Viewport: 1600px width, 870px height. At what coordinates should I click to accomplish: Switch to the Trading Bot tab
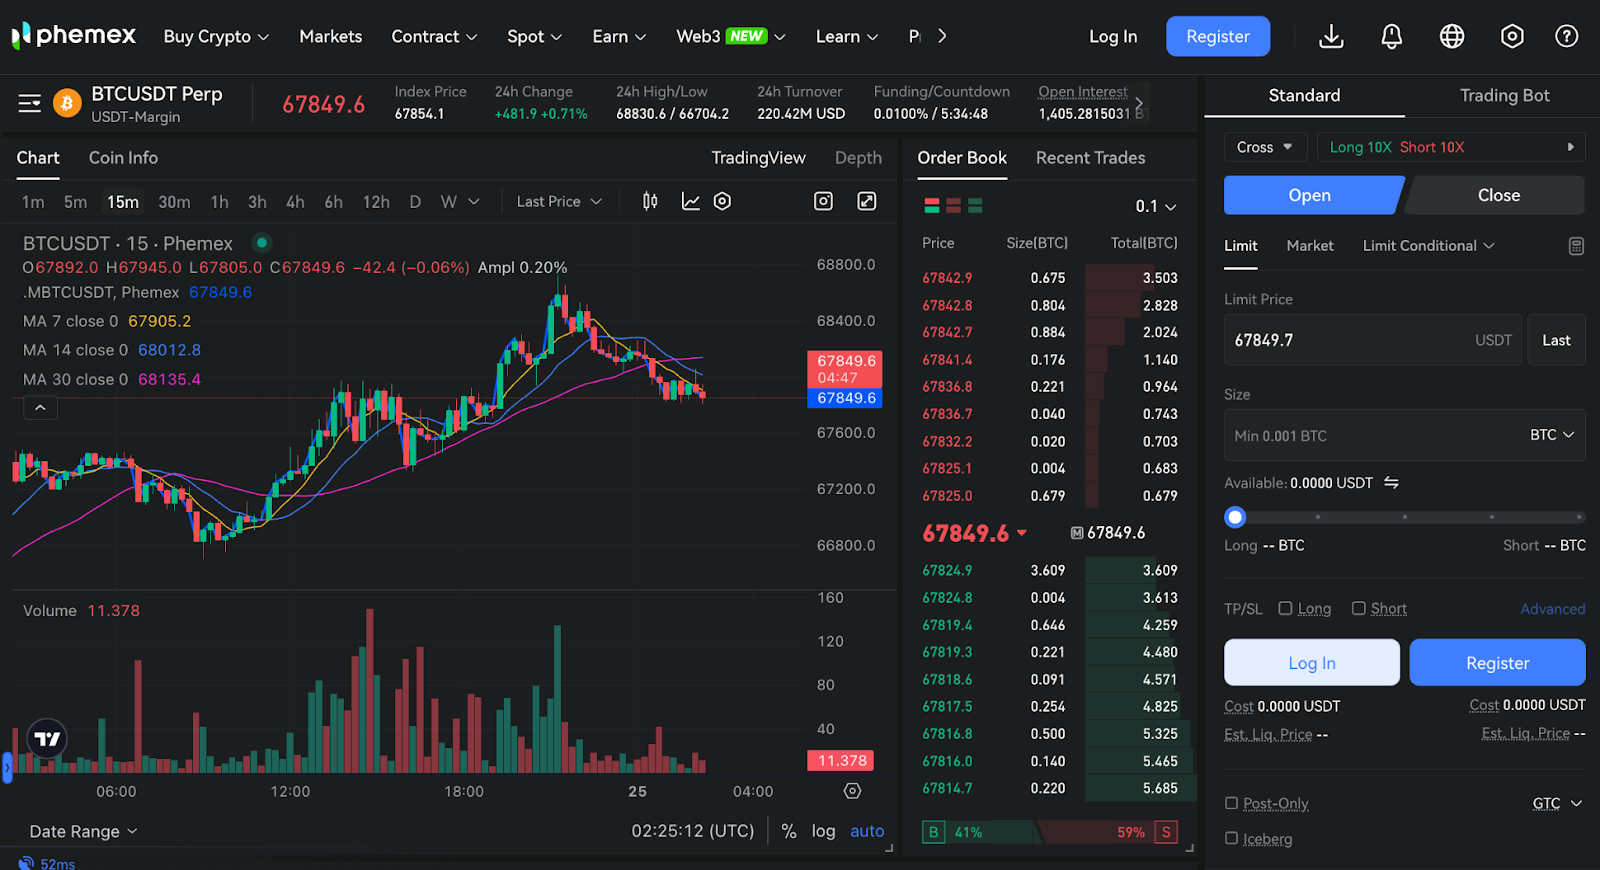tap(1504, 96)
